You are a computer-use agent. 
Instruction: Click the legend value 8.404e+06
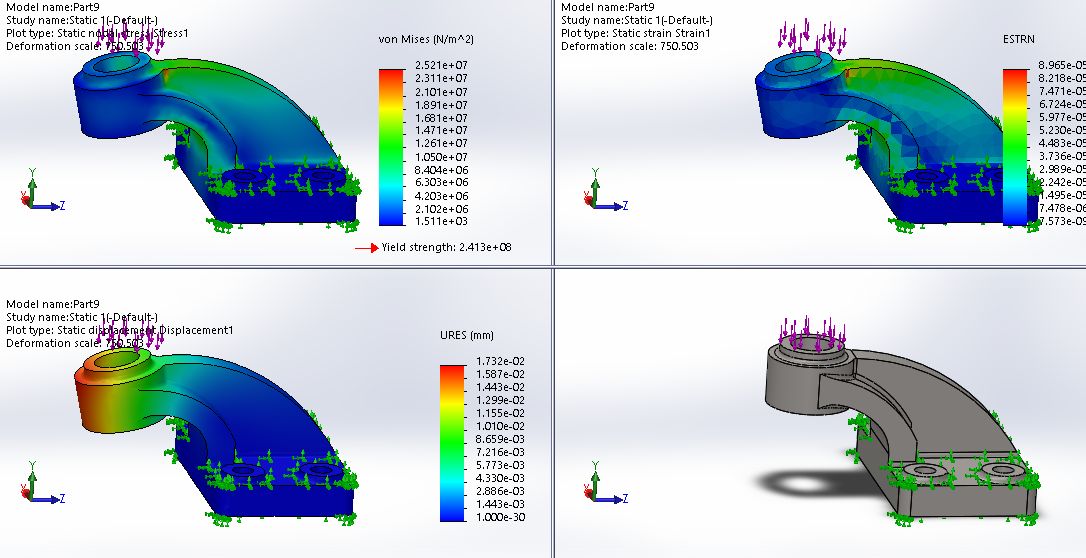click(x=441, y=170)
